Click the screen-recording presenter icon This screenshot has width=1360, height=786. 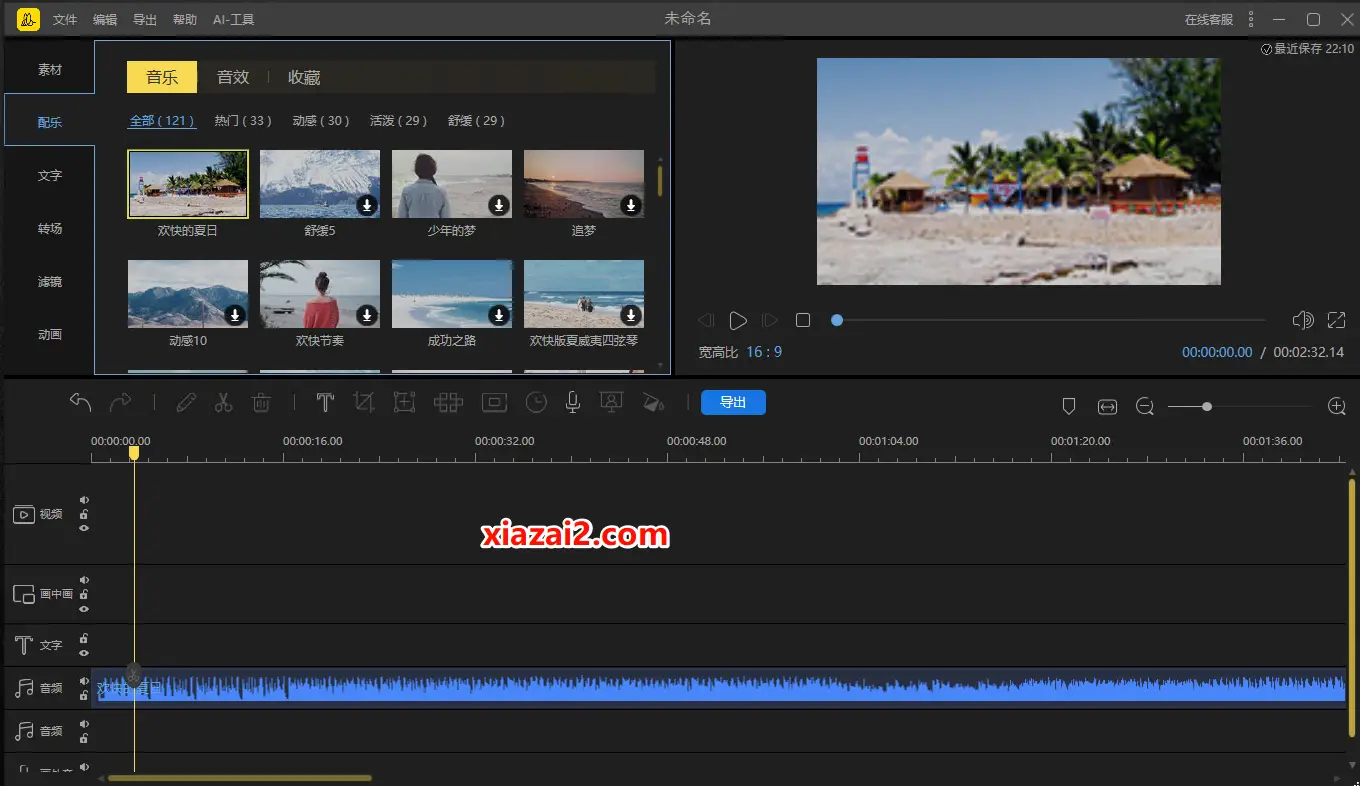pos(611,402)
